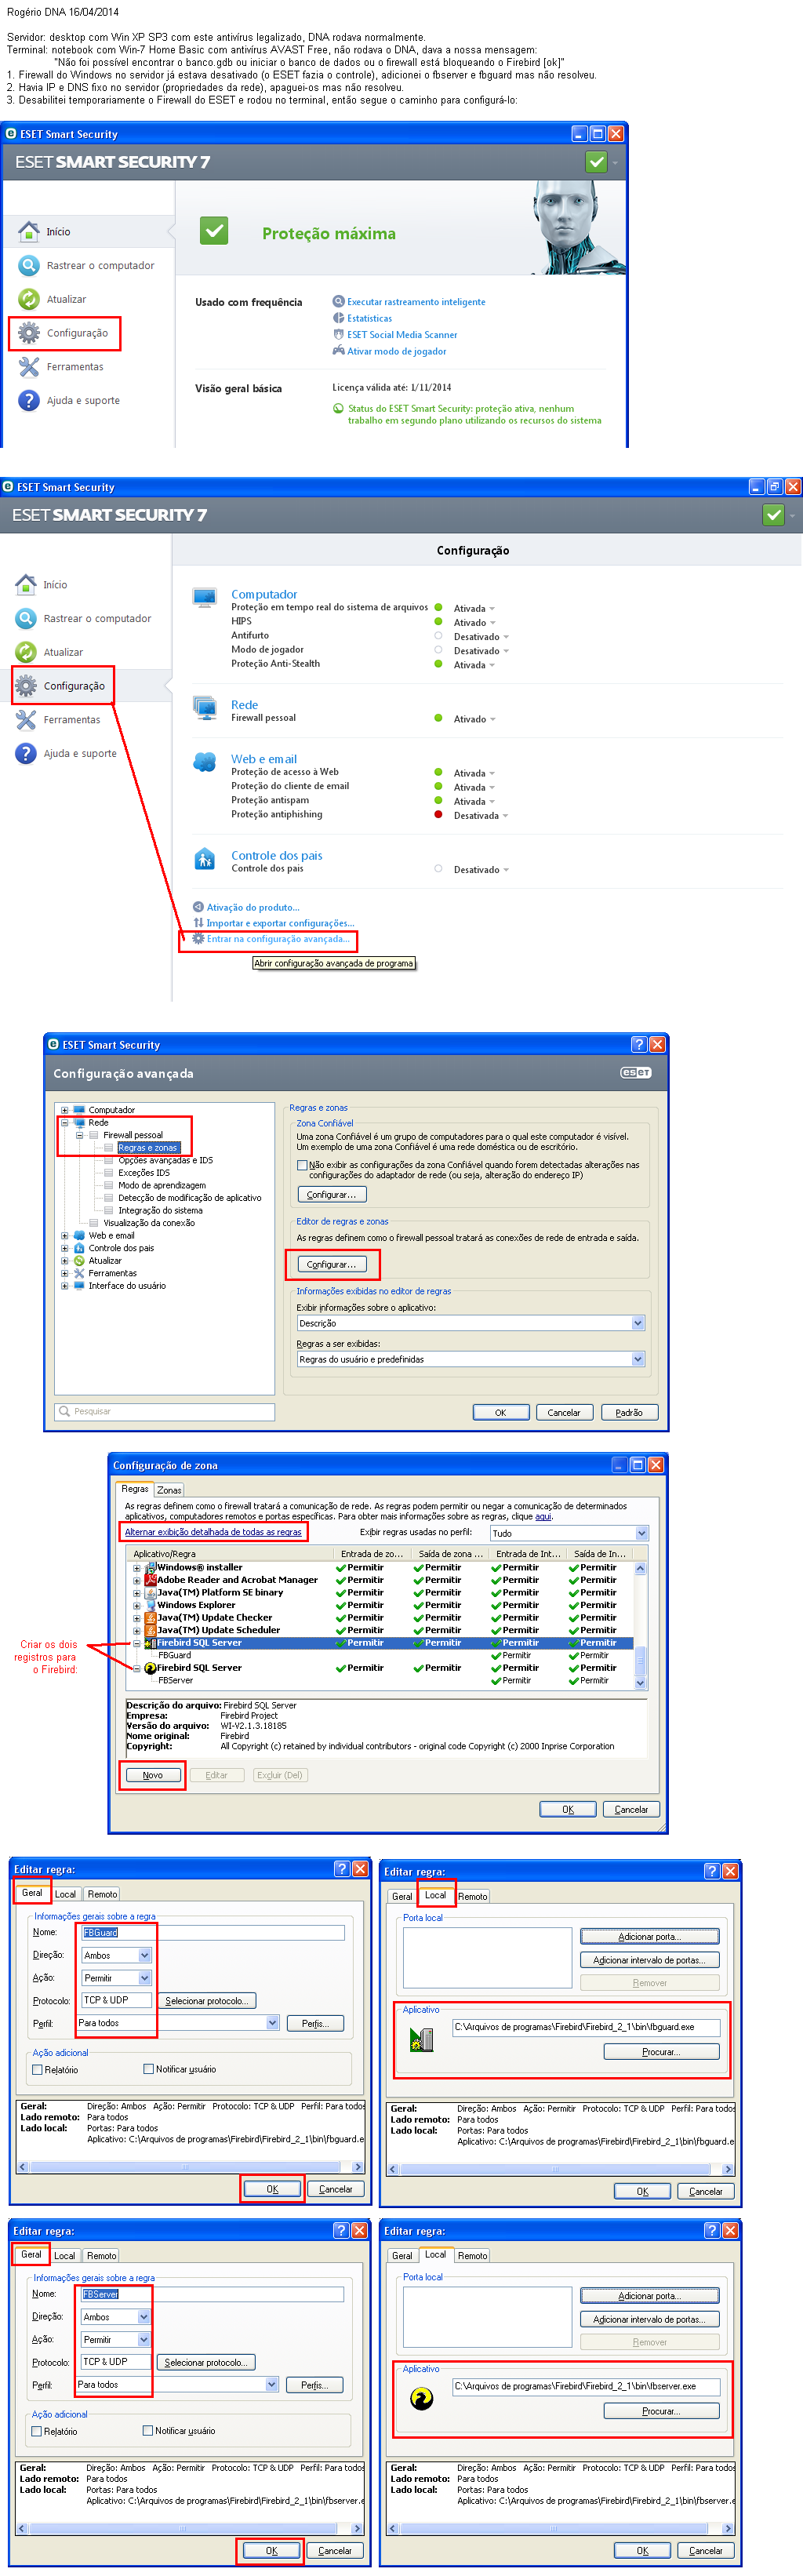Click the Pesquisar search field
This screenshot has height=2576, width=803.
pyautogui.click(x=165, y=1411)
